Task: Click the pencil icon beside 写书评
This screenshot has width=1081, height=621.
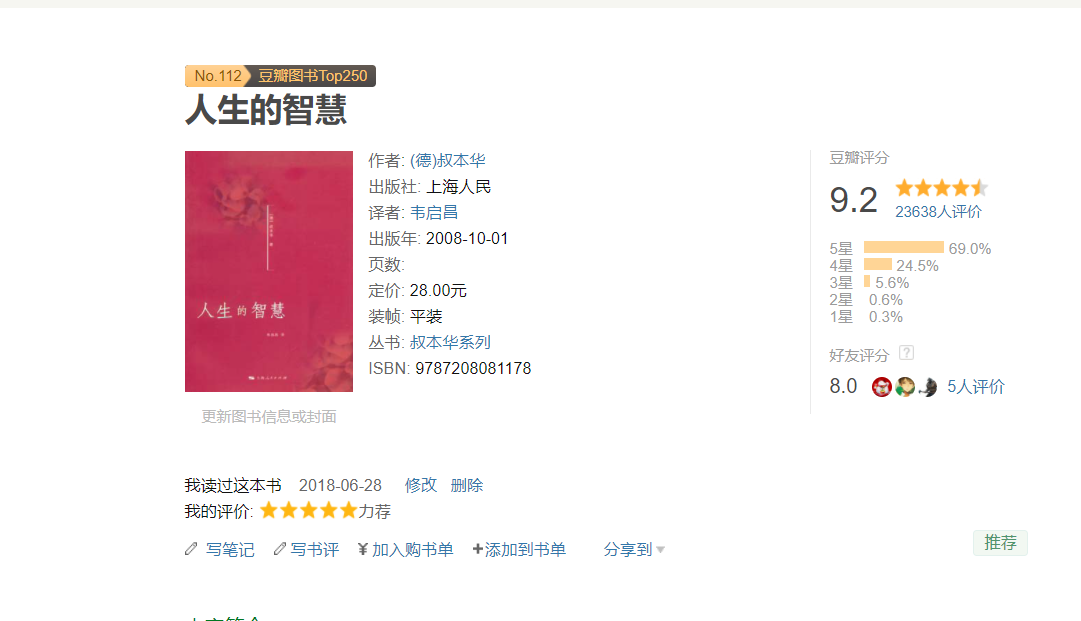Action: [x=279, y=549]
